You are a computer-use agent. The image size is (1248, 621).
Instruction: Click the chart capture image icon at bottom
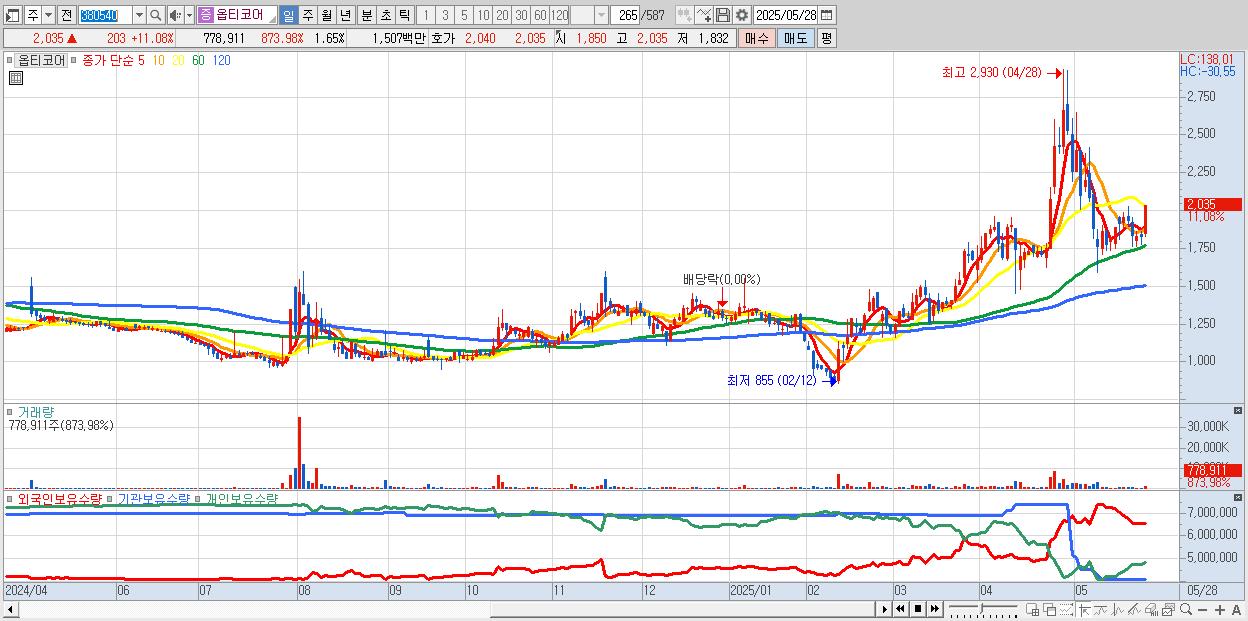tap(1168, 609)
